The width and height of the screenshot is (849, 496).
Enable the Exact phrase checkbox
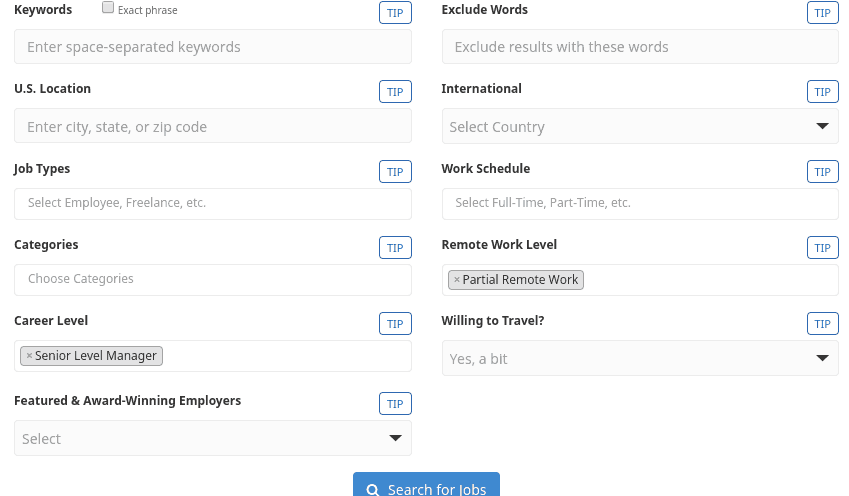[x=108, y=8]
